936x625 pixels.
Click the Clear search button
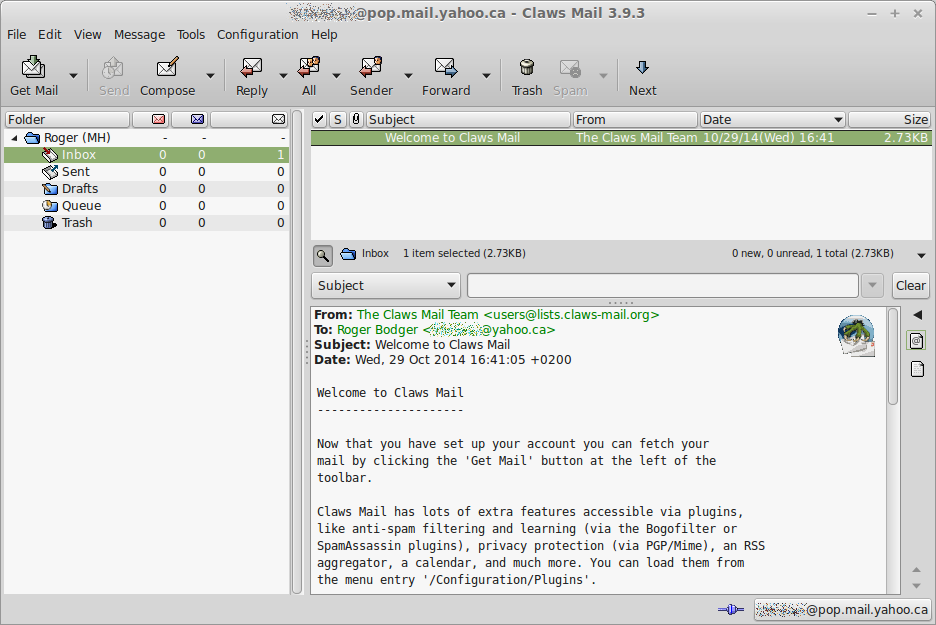click(910, 285)
